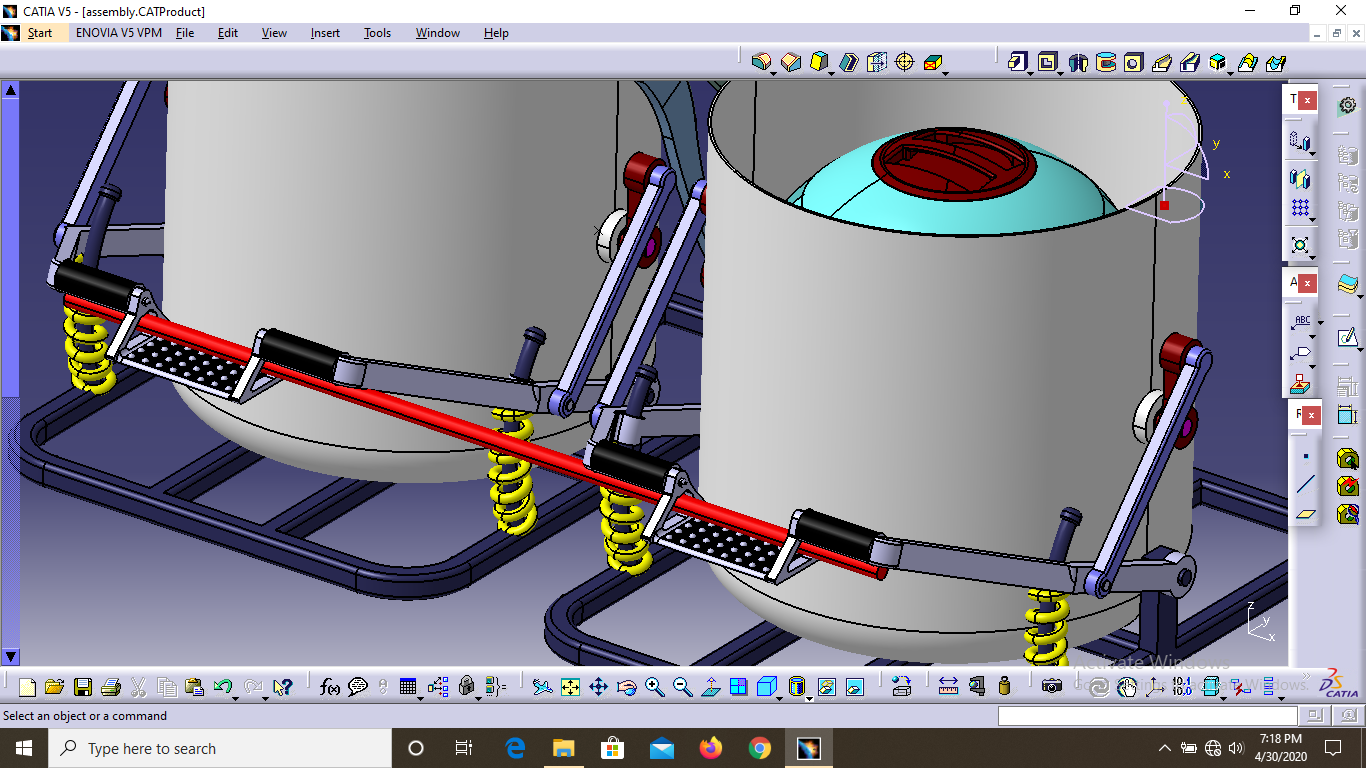Open the Tools menu
The width and height of the screenshot is (1366, 768).
tap(377, 33)
